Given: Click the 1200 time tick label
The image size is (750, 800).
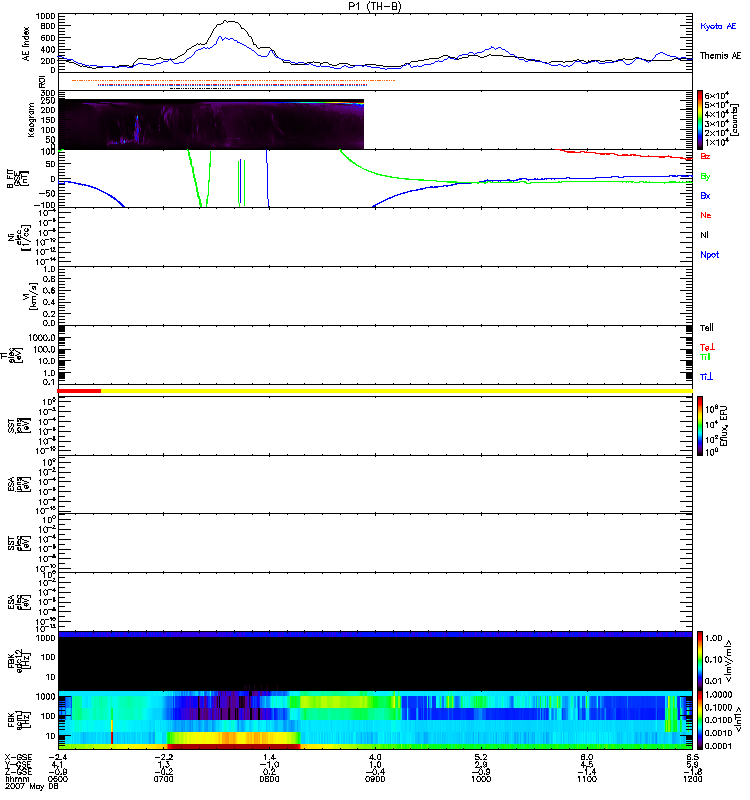Looking at the screenshot, I should coord(692,779).
